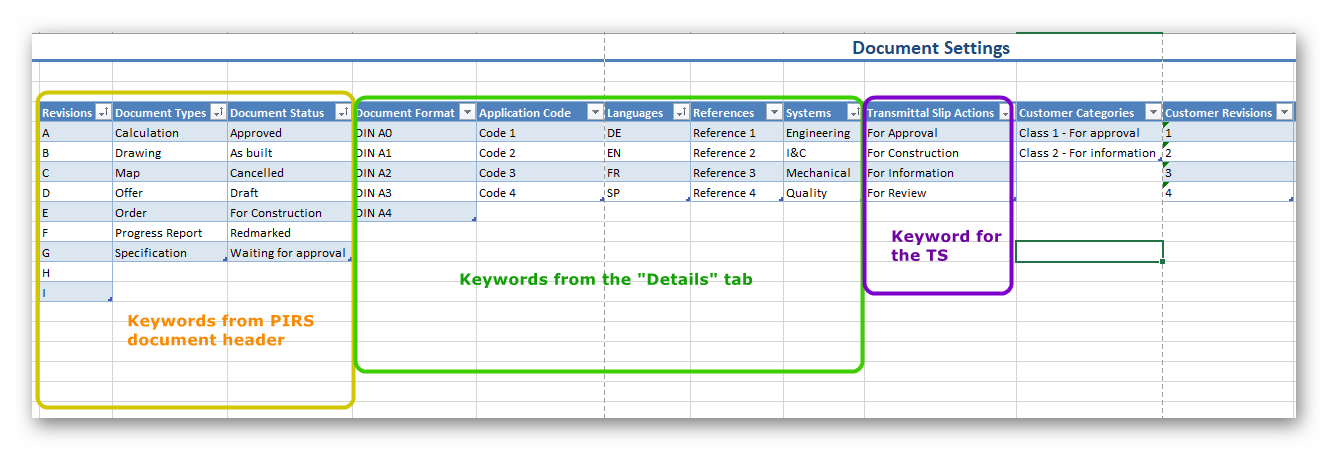Select the Quality system cell
The height and width of the screenshot is (450, 1328).
[x=824, y=193]
